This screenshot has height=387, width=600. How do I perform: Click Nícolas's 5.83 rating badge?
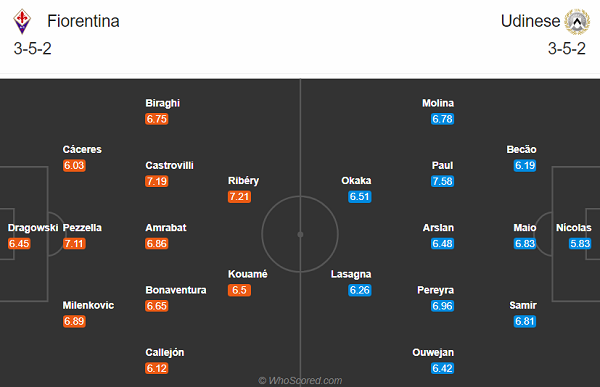click(580, 243)
